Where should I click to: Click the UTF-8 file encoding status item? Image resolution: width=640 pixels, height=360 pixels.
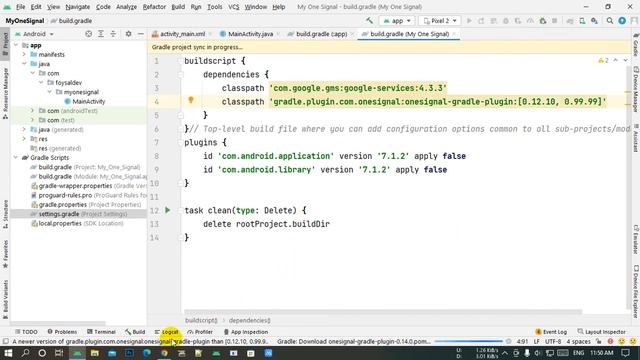click(x=553, y=341)
